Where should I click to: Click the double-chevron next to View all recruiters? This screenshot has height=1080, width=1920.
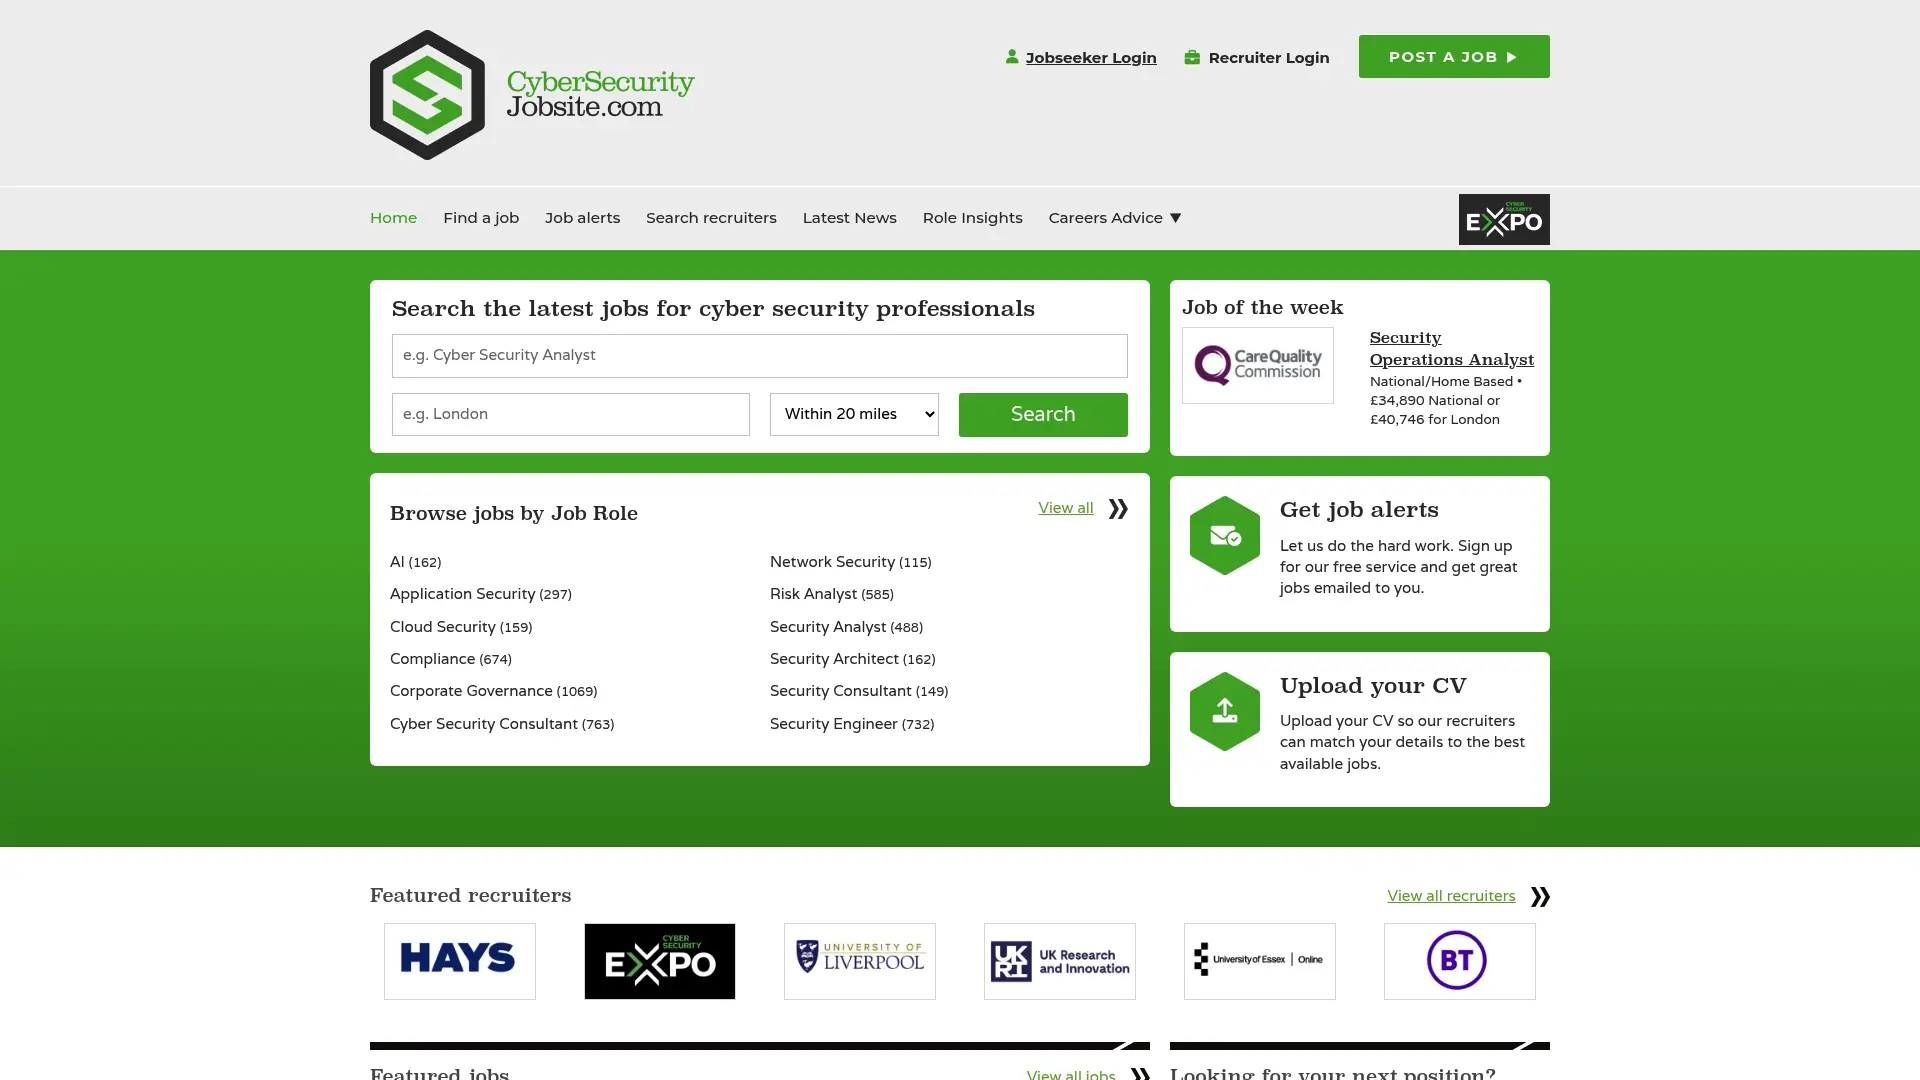point(1540,897)
